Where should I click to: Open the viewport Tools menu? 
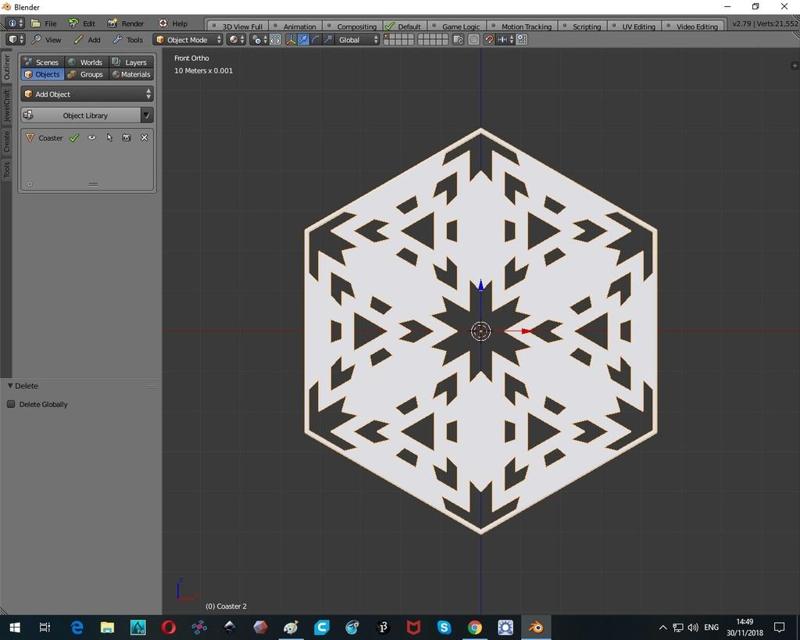point(128,39)
